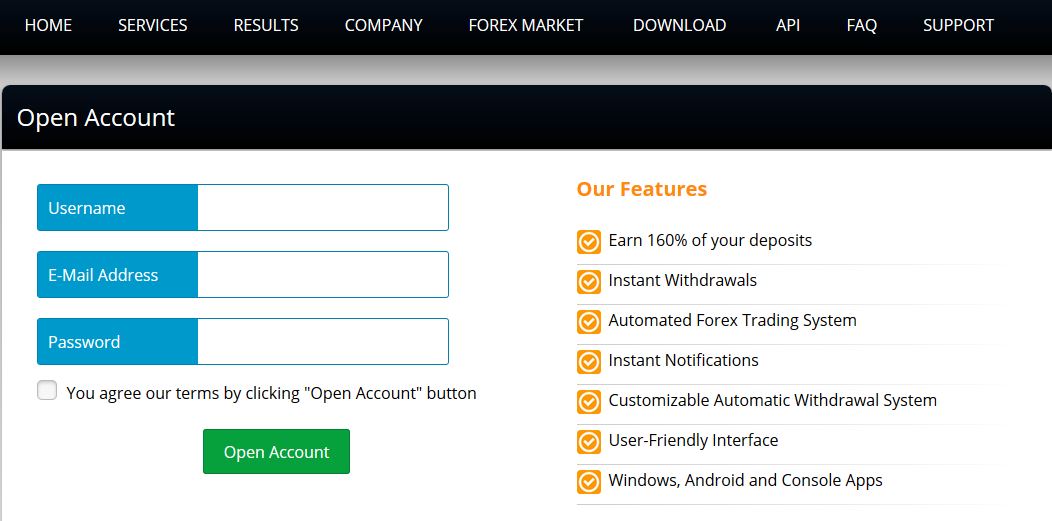Viewport: 1052px width, 521px height.
Task: Click check icon beside Windows, Android and Console Apps
Action: click(x=589, y=481)
